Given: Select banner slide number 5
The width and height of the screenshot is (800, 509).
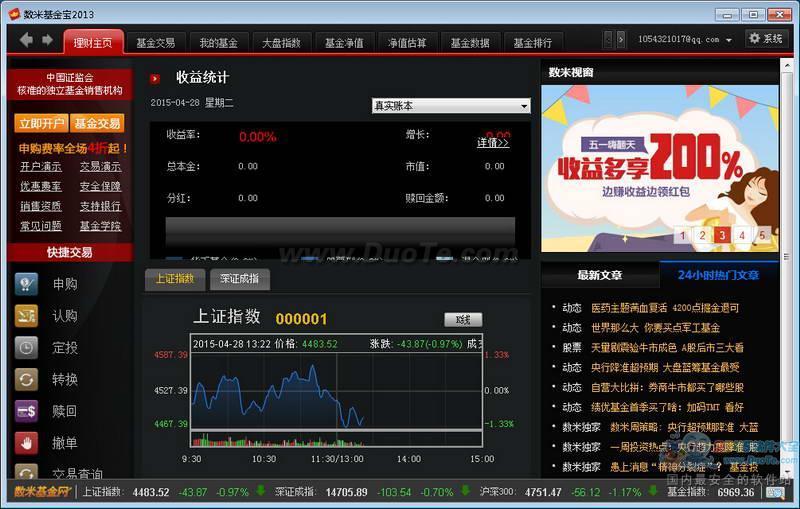Looking at the screenshot, I should click(762, 236).
